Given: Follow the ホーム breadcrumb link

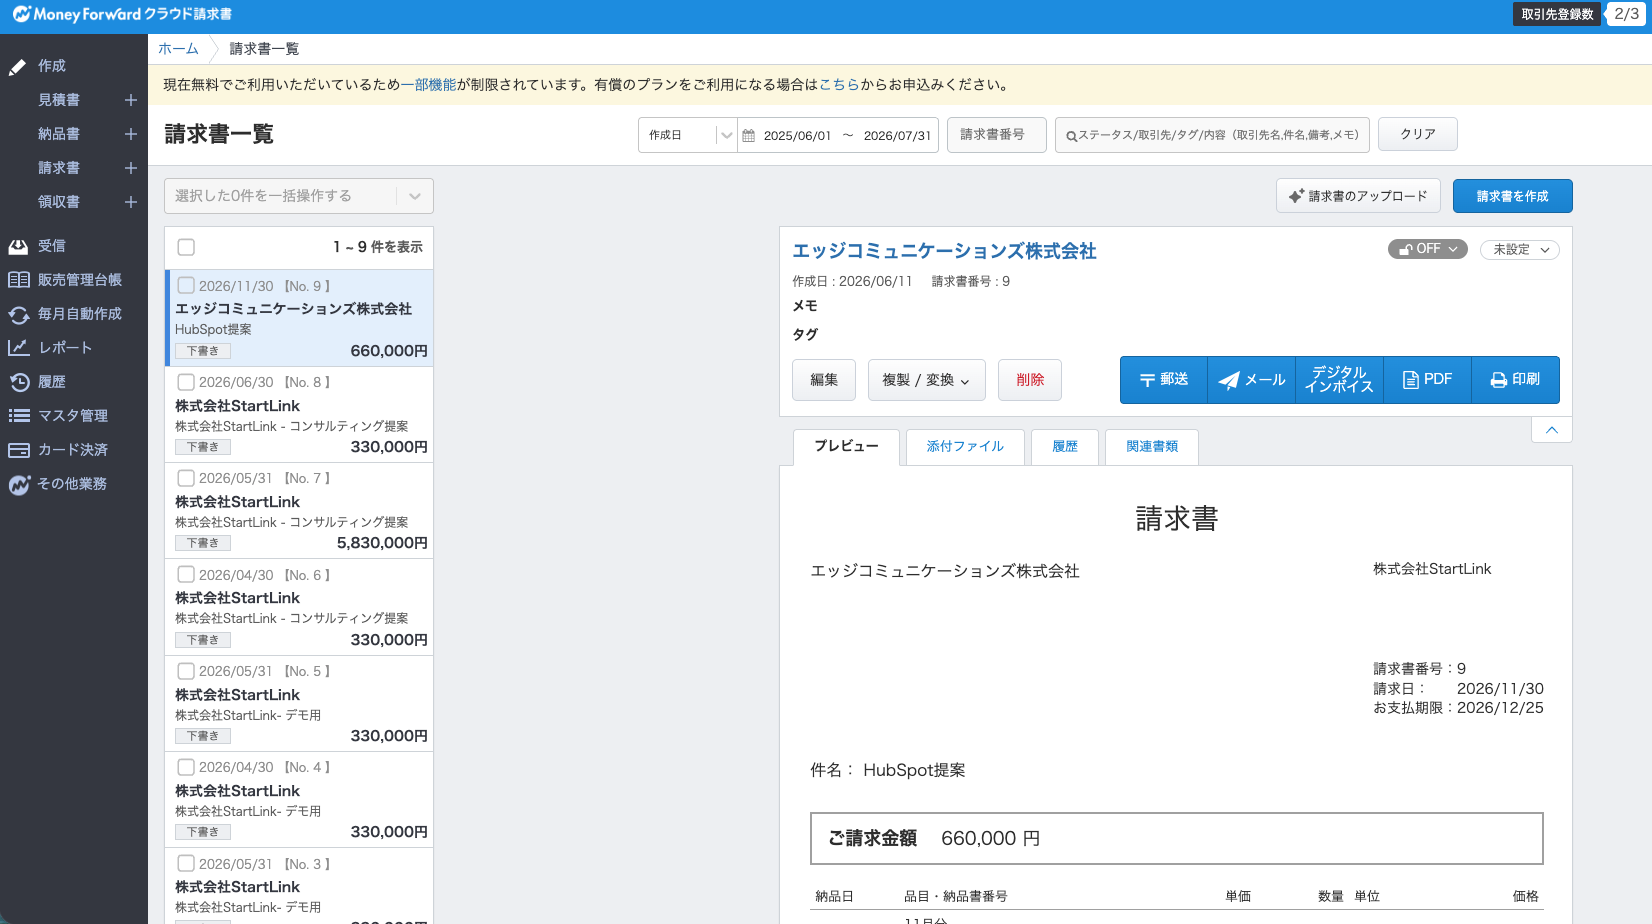Looking at the screenshot, I should click(178, 49).
